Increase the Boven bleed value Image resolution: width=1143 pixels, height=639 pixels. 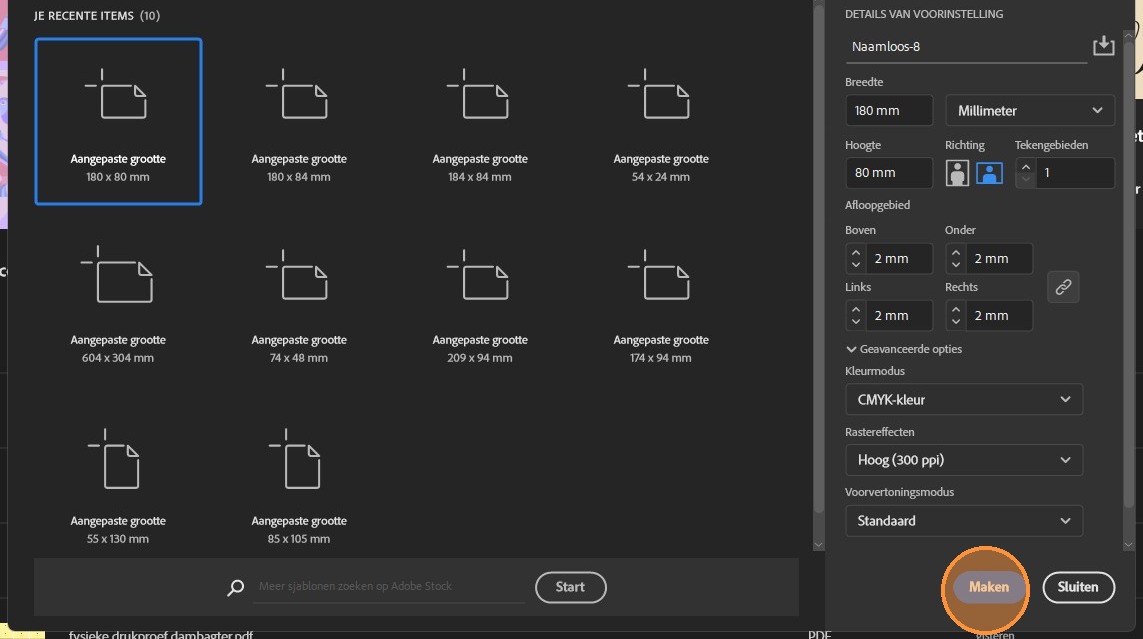click(x=856, y=252)
